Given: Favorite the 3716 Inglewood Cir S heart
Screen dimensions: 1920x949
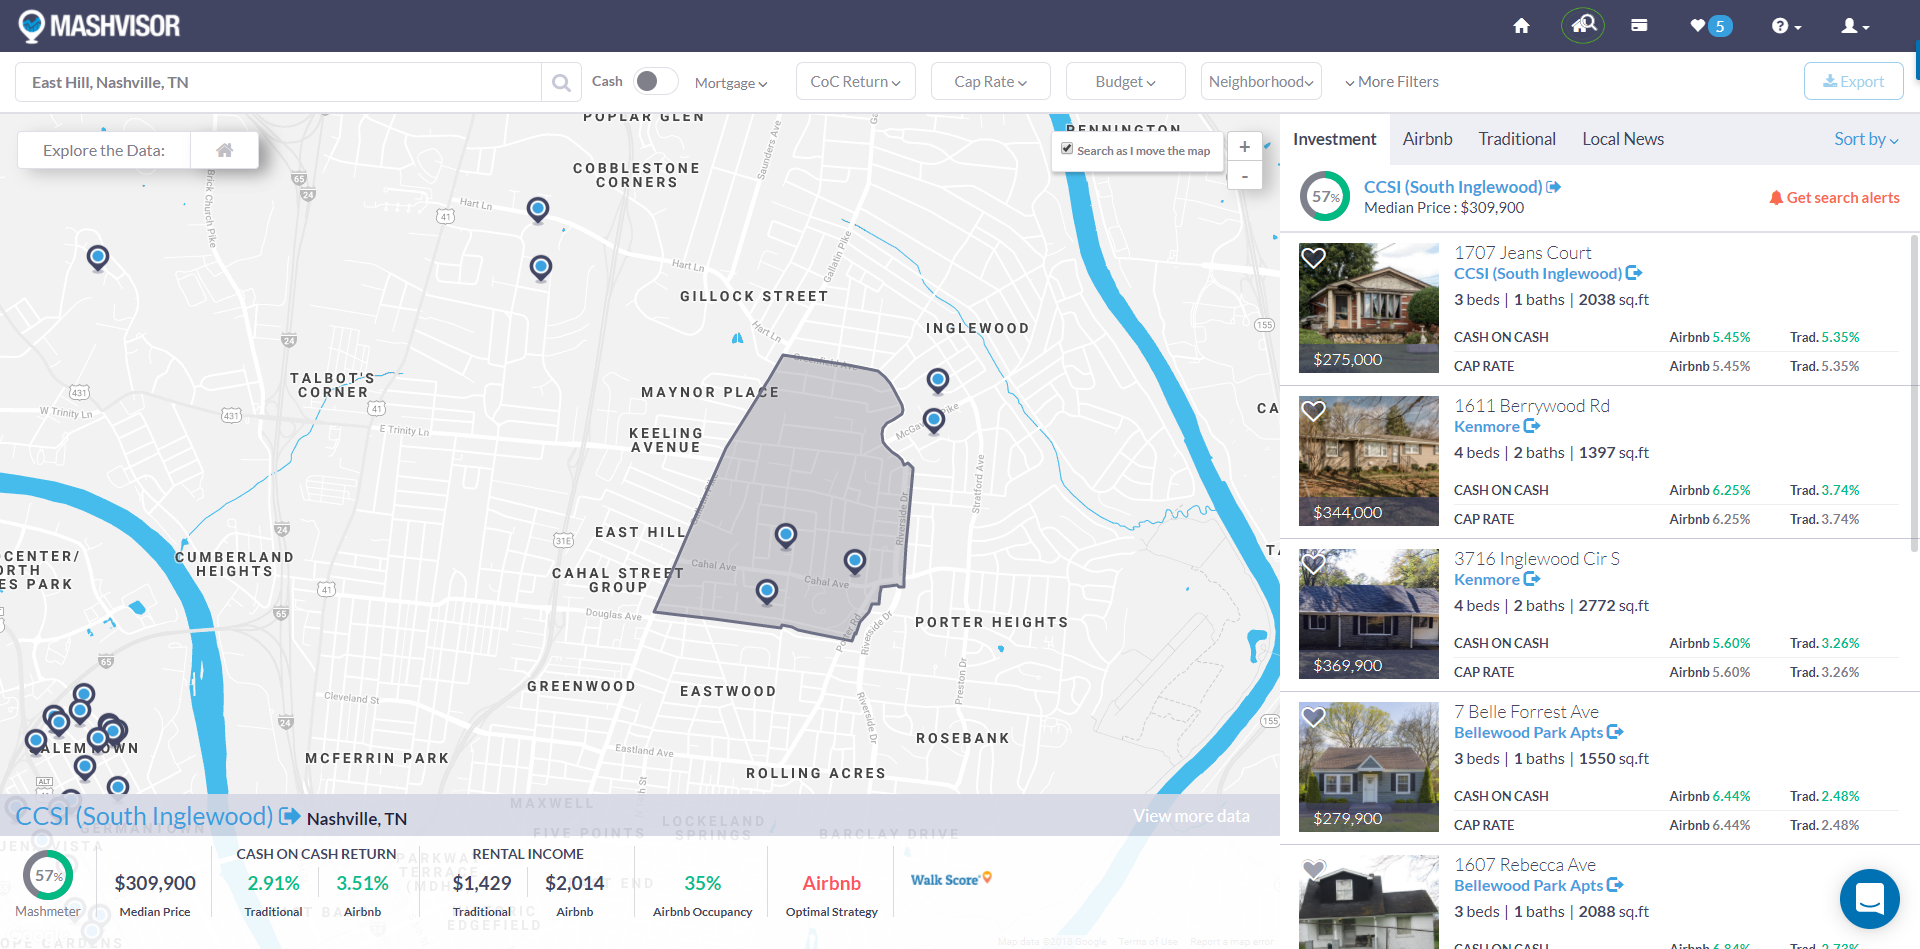Looking at the screenshot, I should pos(1313,564).
